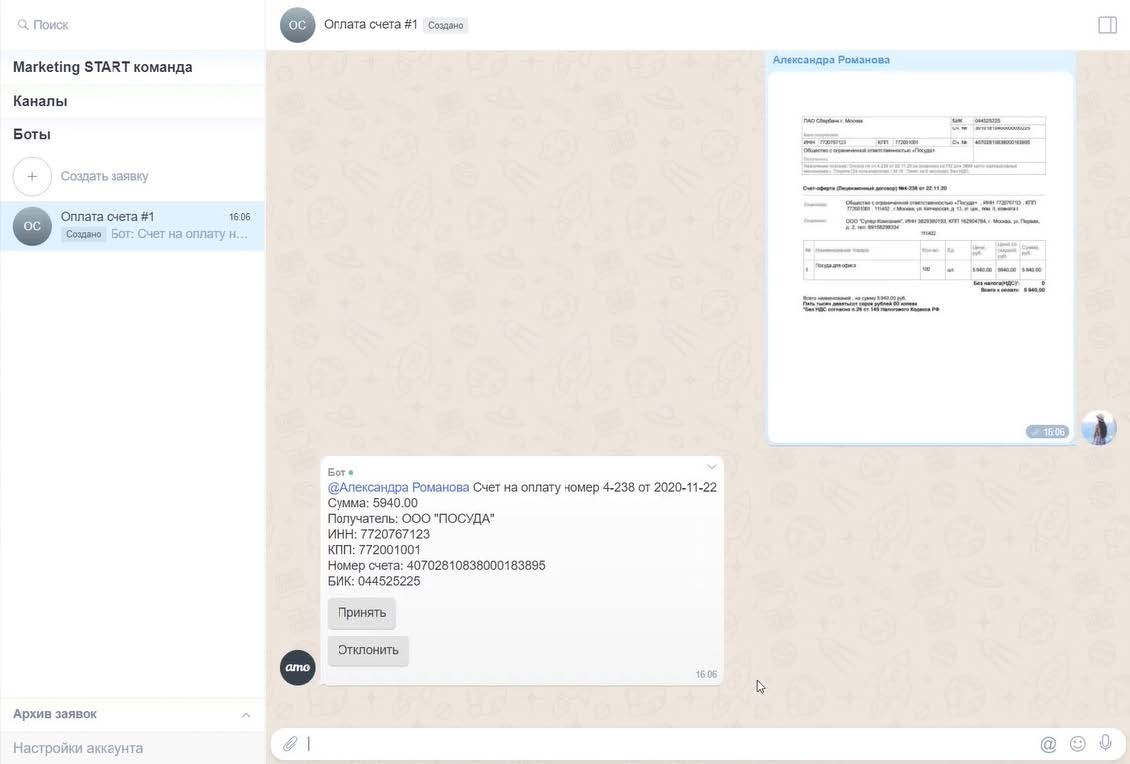Open Настройки аккаунта at the bottom
The width and height of the screenshot is (1130, 764).
(x=78, y=748)
